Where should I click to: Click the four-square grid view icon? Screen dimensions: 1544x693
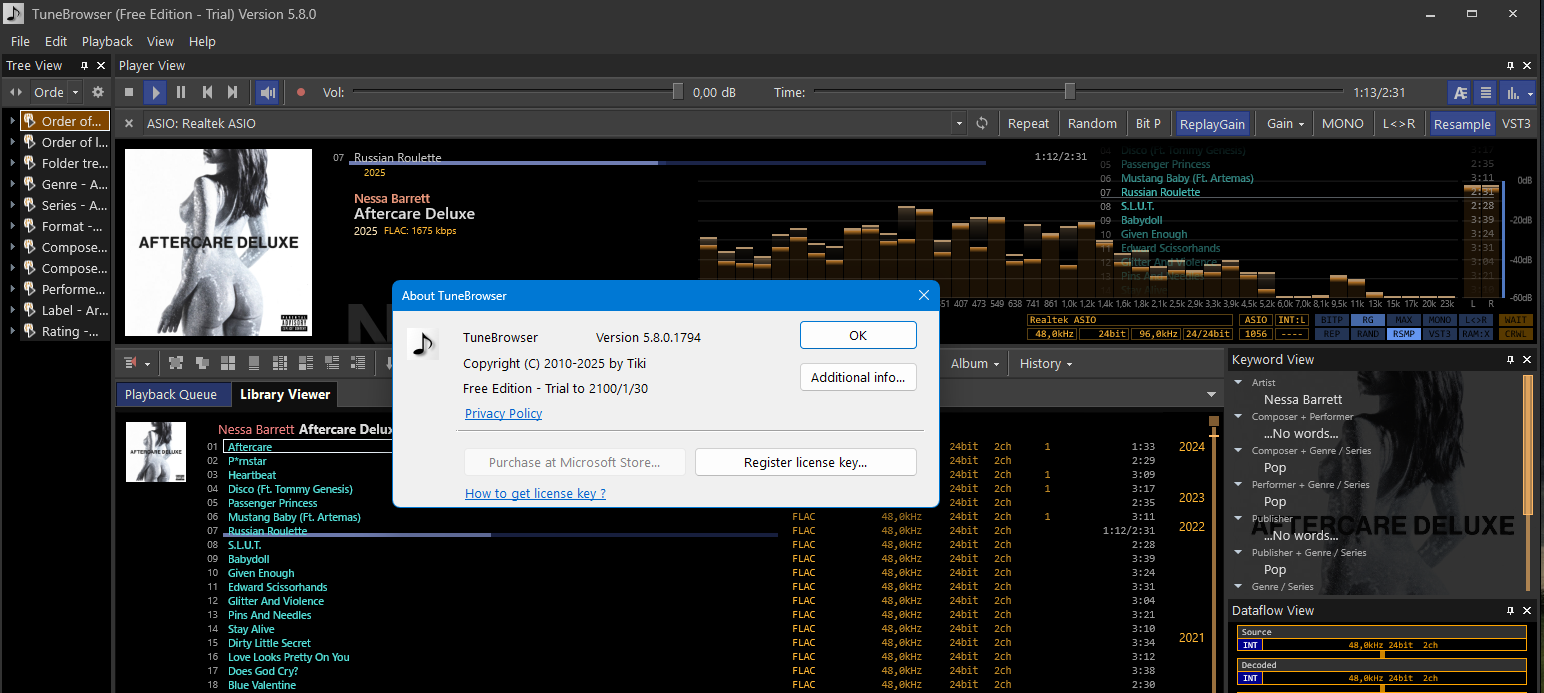tap(227, 363)
